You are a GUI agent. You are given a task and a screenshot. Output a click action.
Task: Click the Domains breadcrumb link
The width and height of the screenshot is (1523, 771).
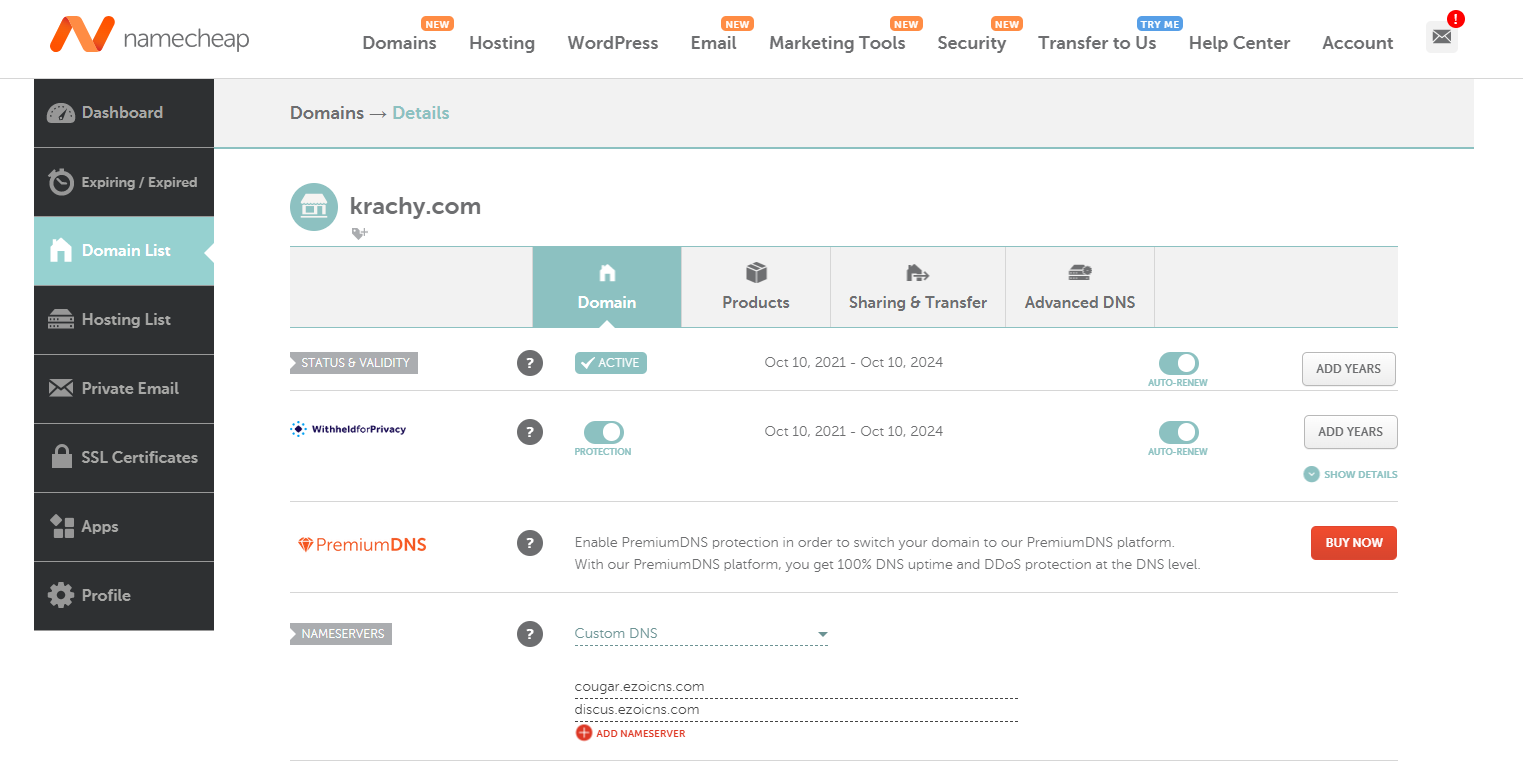point(327,113)
